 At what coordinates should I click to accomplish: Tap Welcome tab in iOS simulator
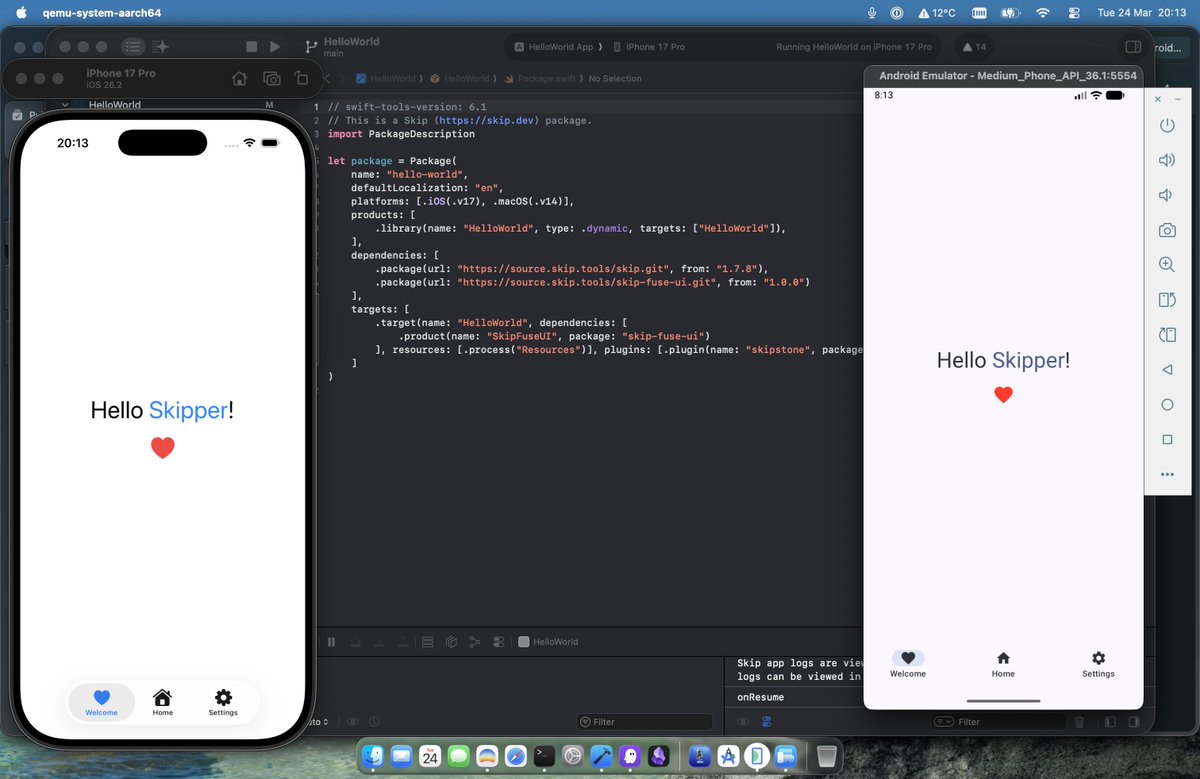click(x=101, y=703)
